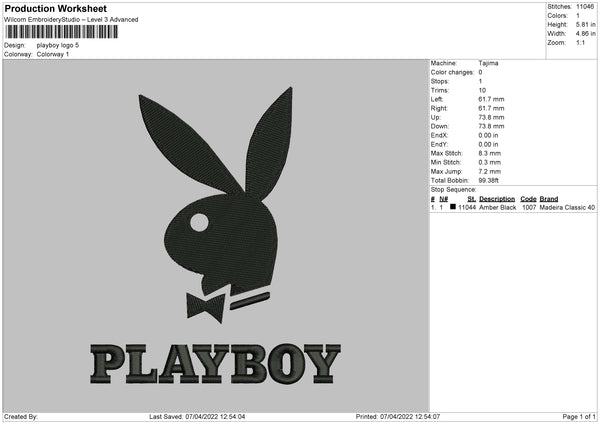The height and width of the screenshot is (424, 600).
Task: Click the Min Stitch value 0.3 mm
Action: coord(489,162)
